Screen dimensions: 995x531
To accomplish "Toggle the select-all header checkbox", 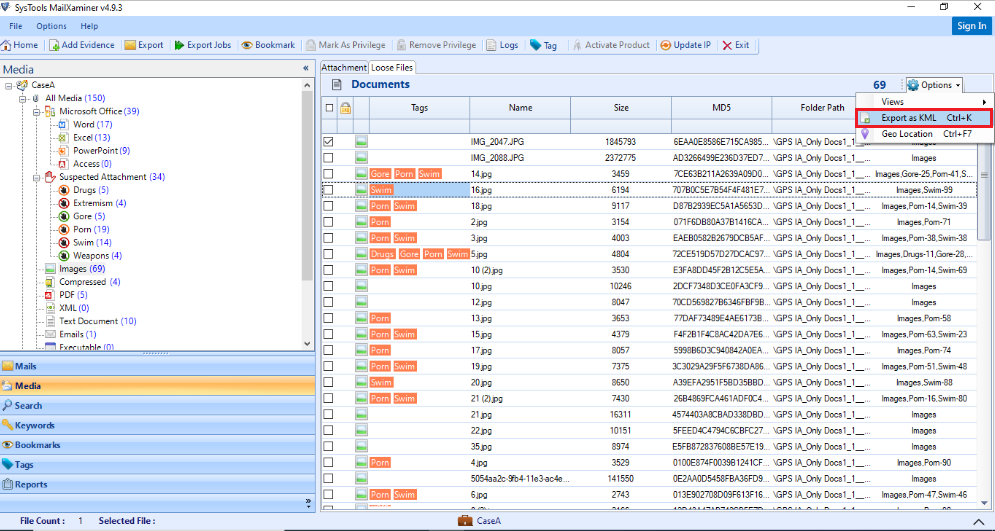I will [329, 108].
